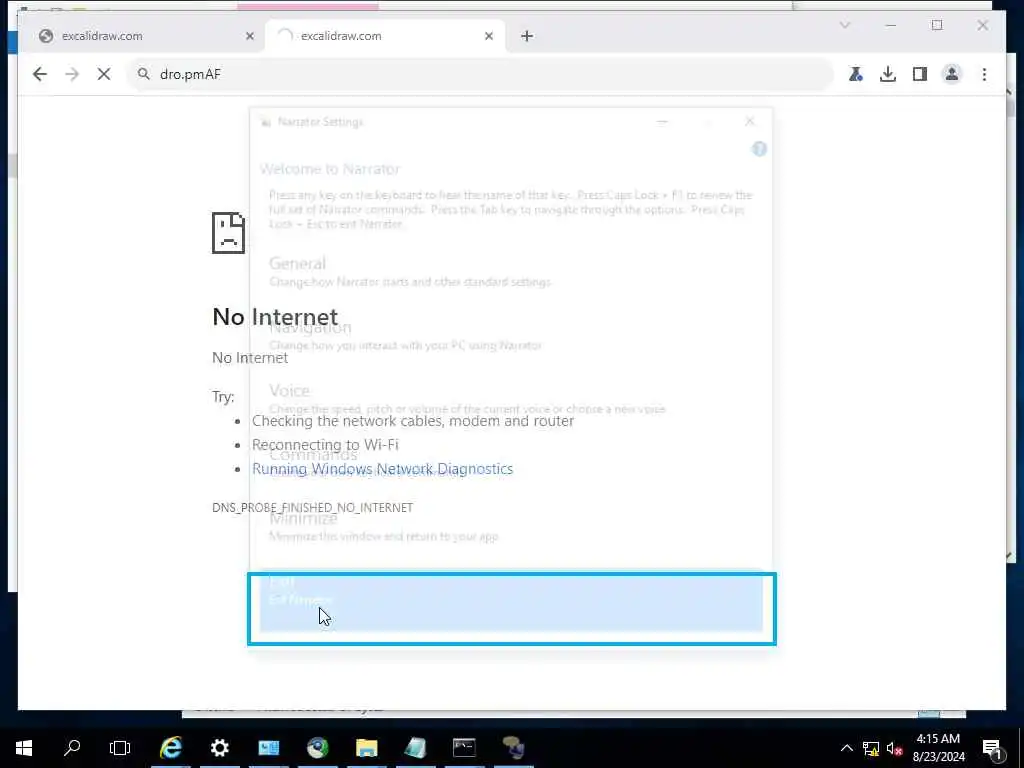Choose Exit in Narrator Settings

point(511,603)
